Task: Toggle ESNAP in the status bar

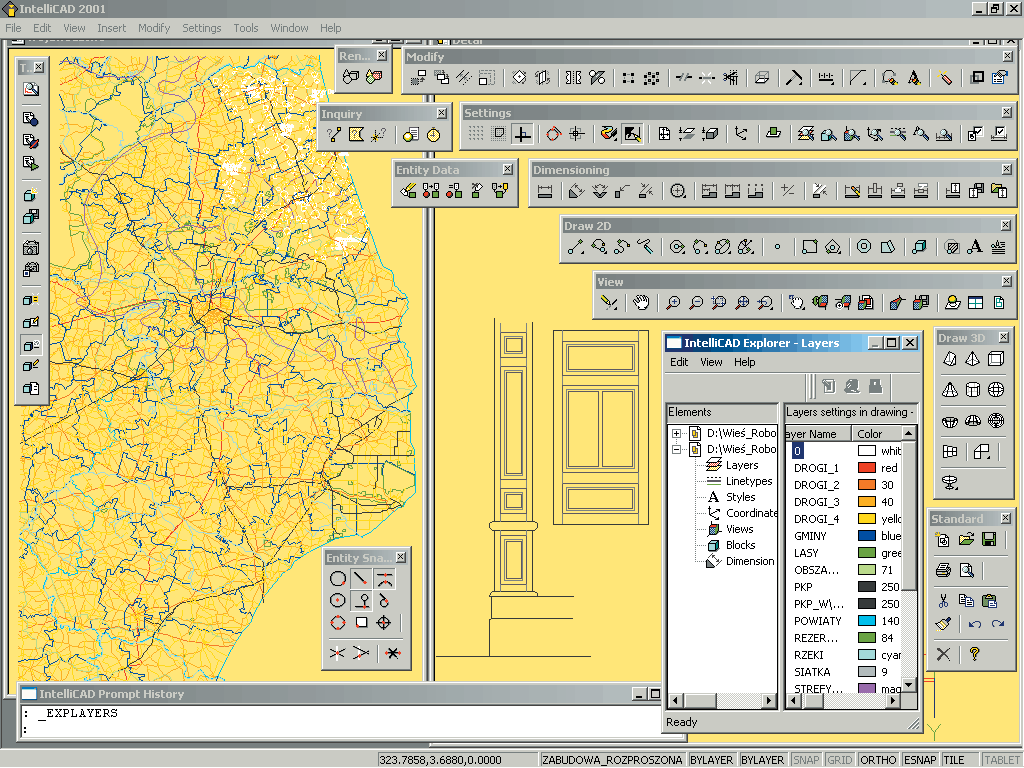Action: click(x=920, y=760)
